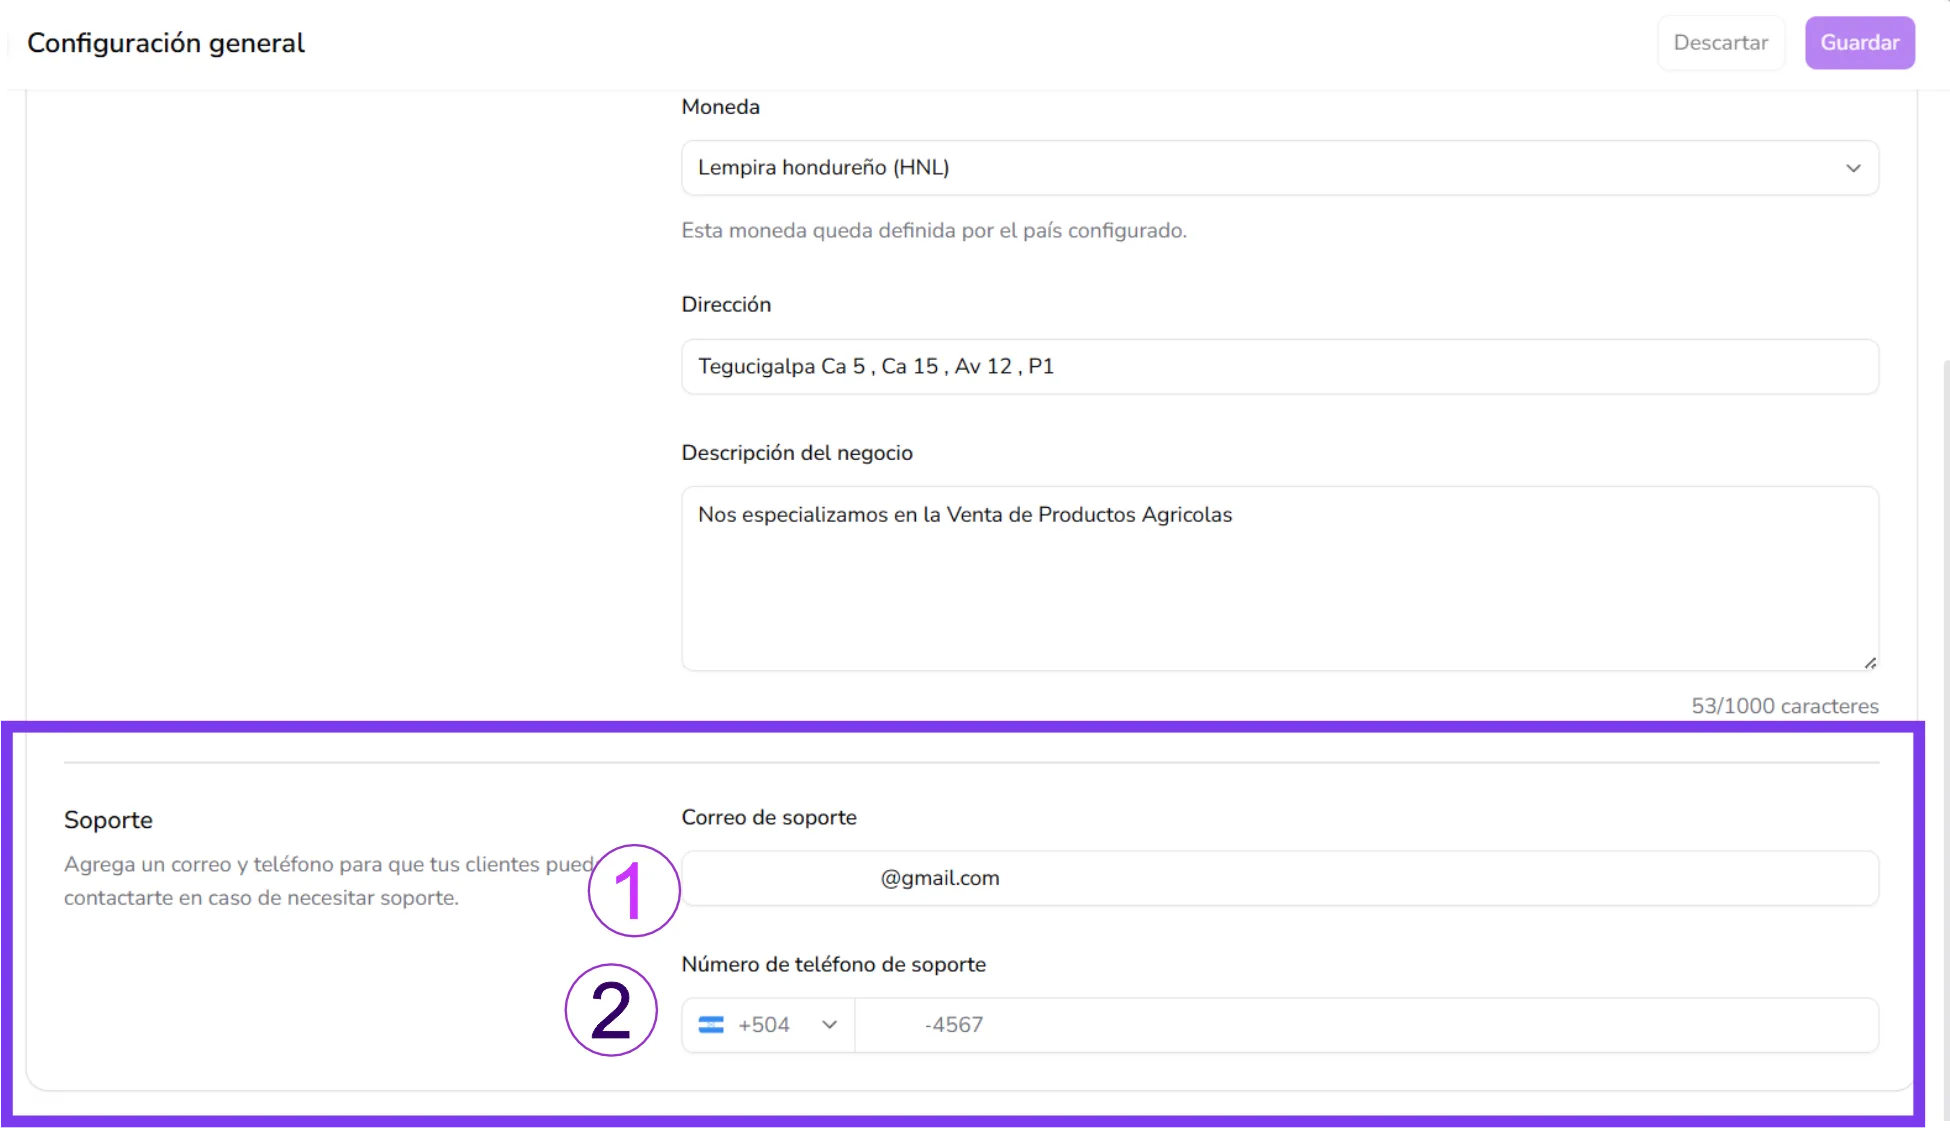The image size is (1950, 1128).
Task: Expand the Moneda dropdown chevron arrow
Action: click(1853, 168)
